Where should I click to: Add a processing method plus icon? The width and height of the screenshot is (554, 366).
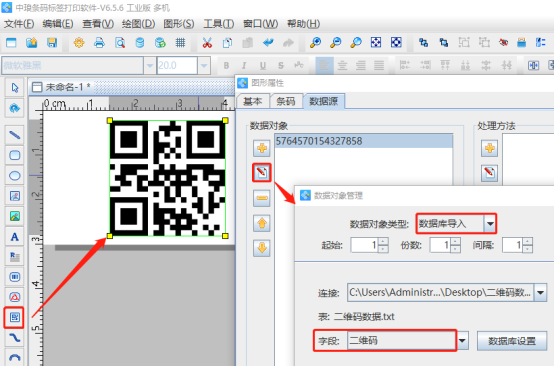(489, 148)
